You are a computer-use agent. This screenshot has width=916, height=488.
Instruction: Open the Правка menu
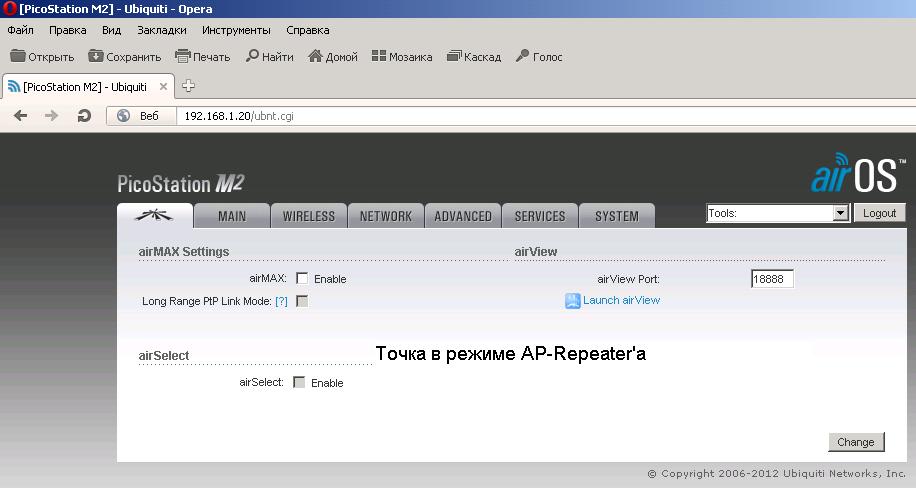coord(68,30)
